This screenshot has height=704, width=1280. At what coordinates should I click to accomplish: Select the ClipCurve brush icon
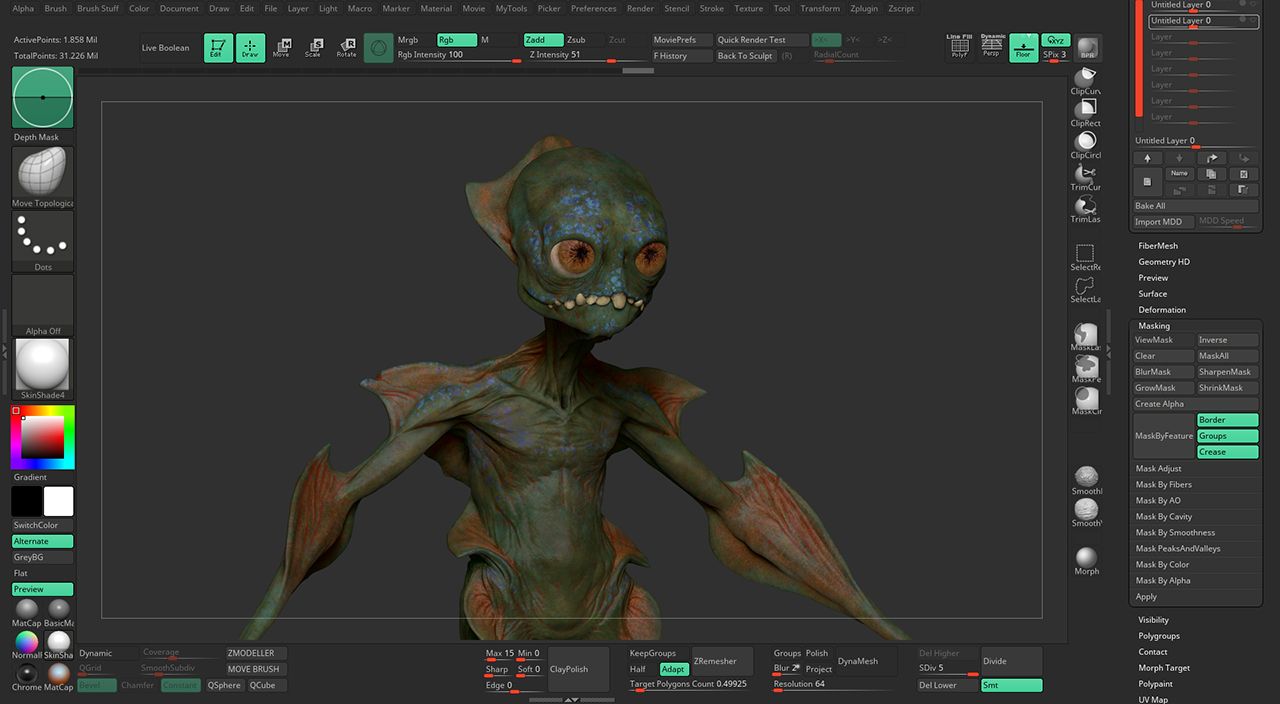coord(1086,76)
